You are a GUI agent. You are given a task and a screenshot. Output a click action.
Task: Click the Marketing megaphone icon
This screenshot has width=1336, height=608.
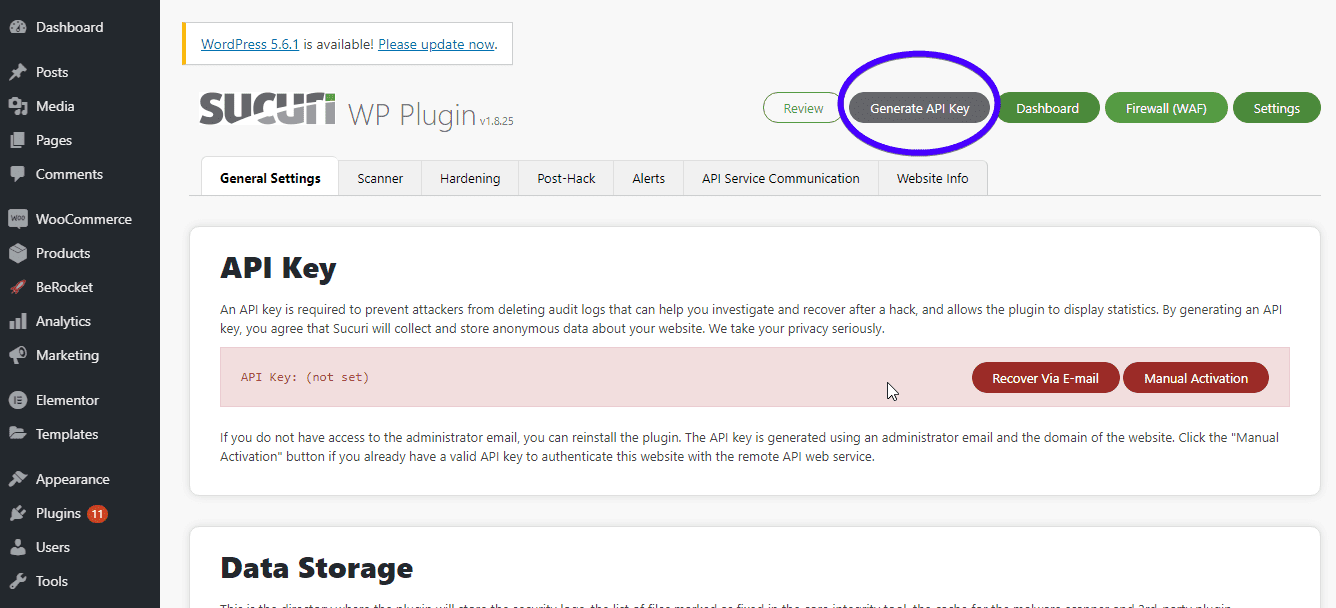(x=17, y=355)
